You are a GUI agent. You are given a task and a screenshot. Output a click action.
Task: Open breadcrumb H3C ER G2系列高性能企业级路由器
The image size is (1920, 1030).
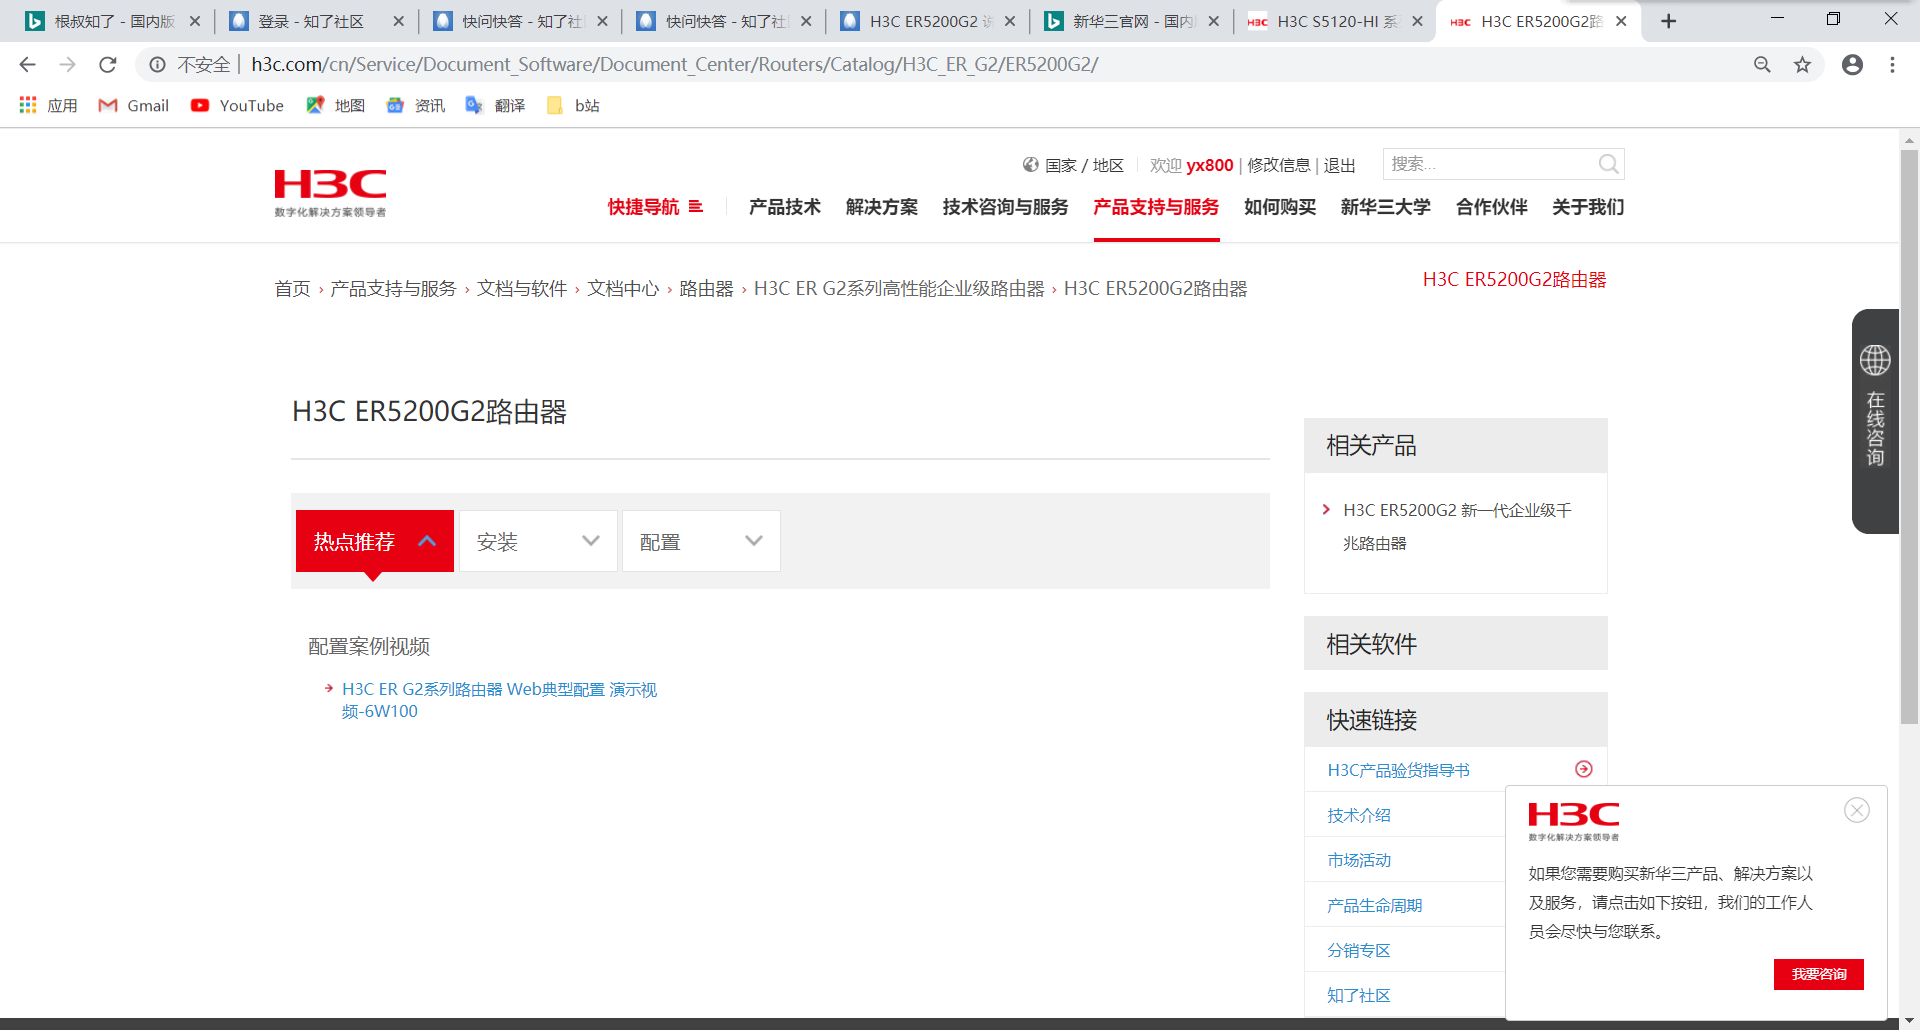tap(899, 289)
